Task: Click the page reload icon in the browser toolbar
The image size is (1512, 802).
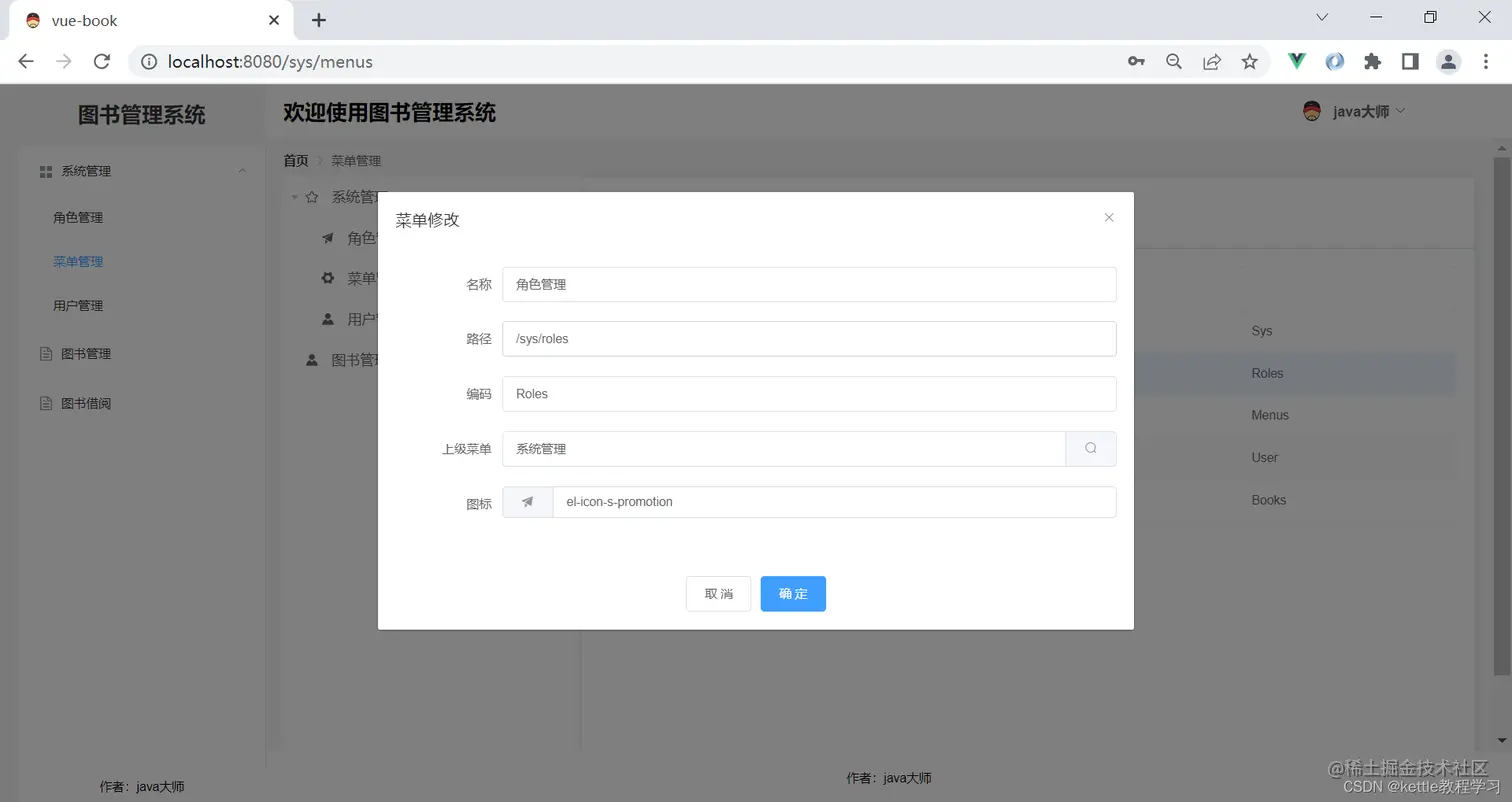Action: pyautogui.click(x=103, y=61)
